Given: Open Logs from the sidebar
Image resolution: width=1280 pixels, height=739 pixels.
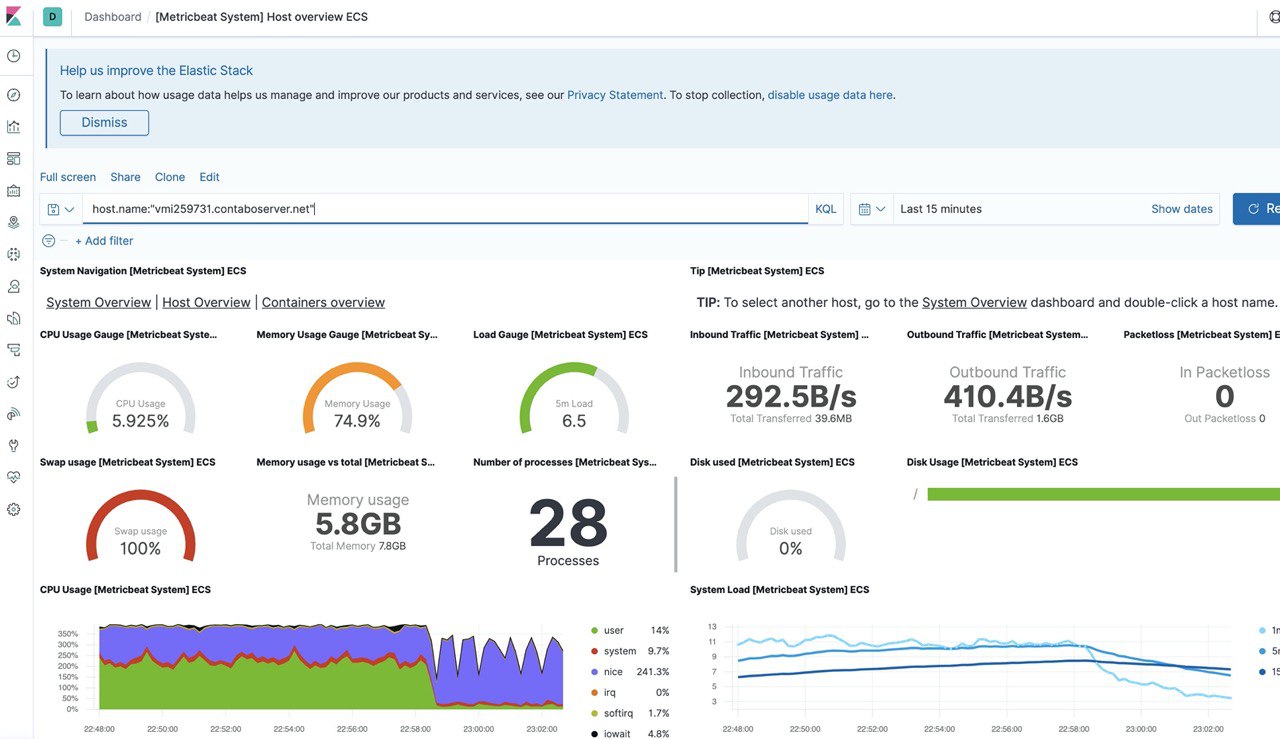Looking at the screenshot, I should (x=13, y=318).
